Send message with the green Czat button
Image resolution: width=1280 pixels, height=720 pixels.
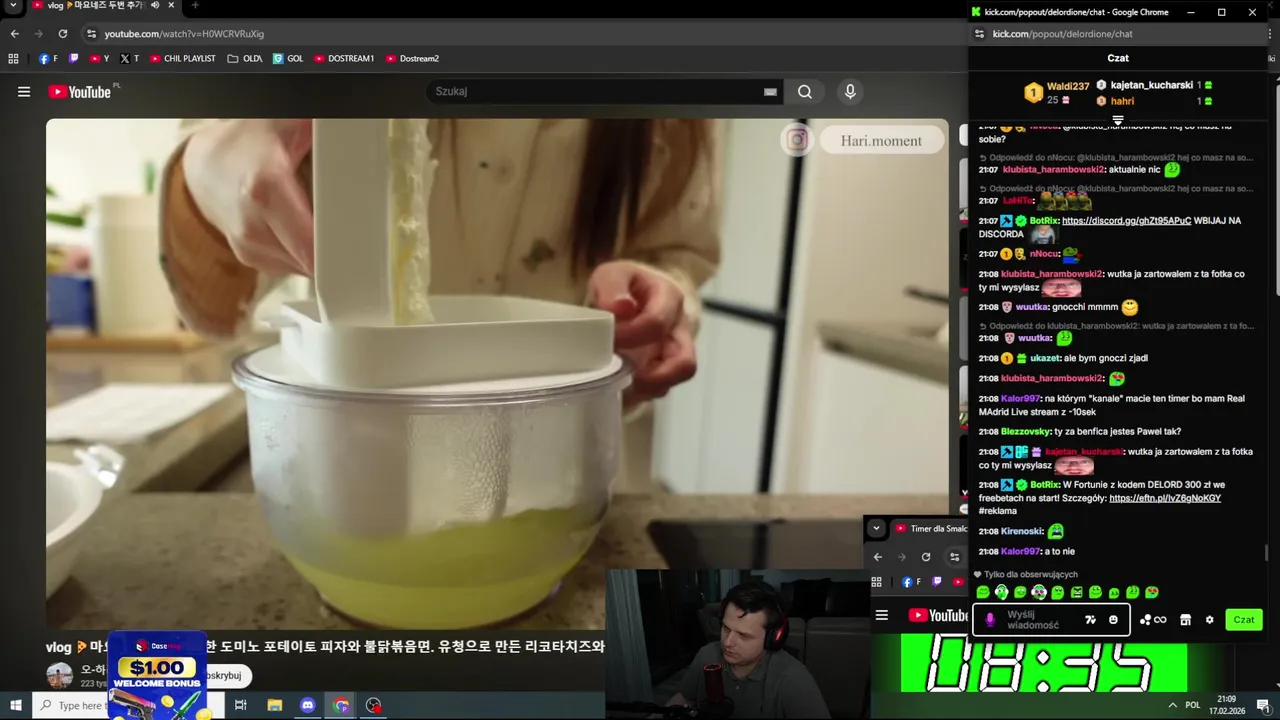click(x=1244, y=620)
